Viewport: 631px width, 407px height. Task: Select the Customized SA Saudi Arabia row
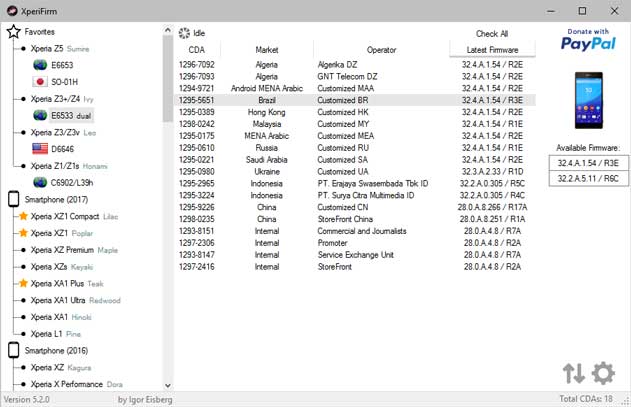(355, 159)
